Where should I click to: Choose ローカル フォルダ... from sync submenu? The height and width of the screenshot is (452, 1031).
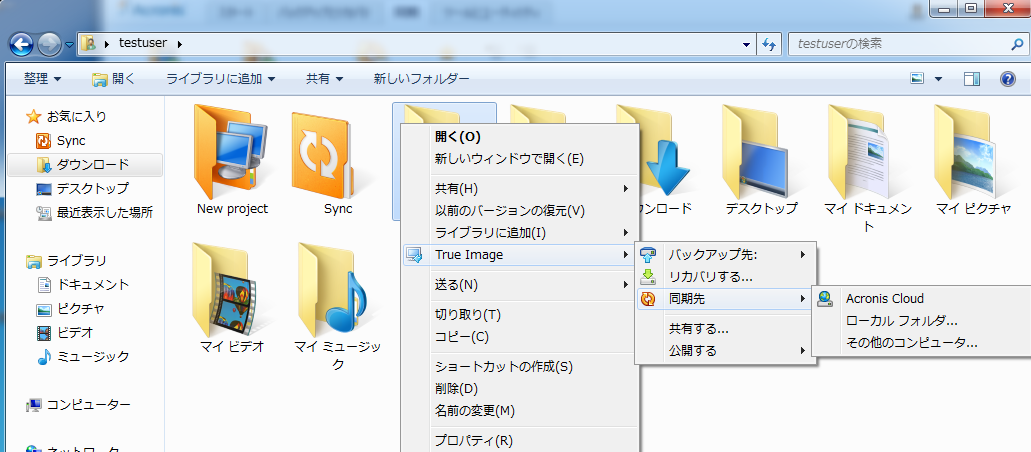coord(901,320)
